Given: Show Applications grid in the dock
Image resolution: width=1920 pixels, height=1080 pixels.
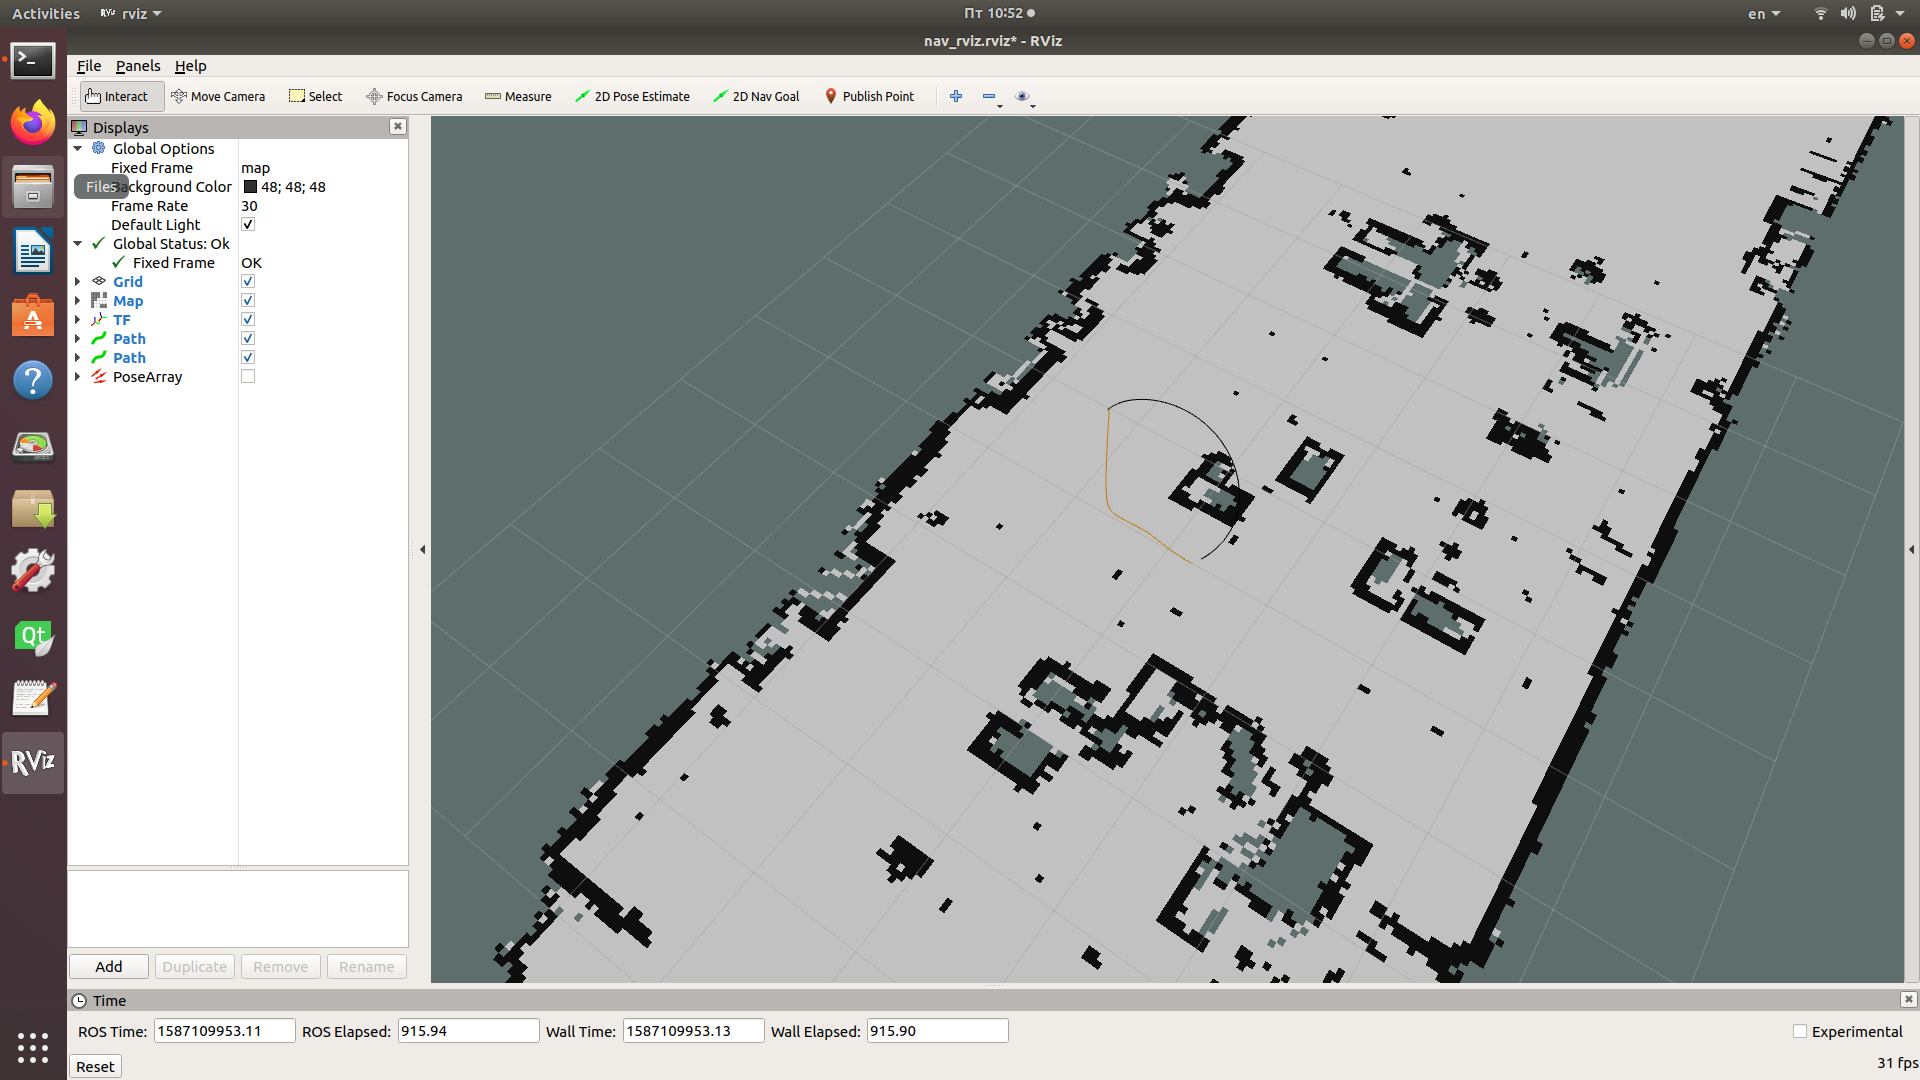Looking at the screenshot, I should [x=33, y=1047].
